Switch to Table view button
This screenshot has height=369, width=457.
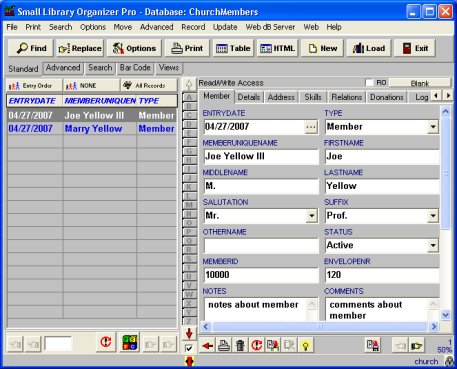pyautogui.click(x=233, y=48)
